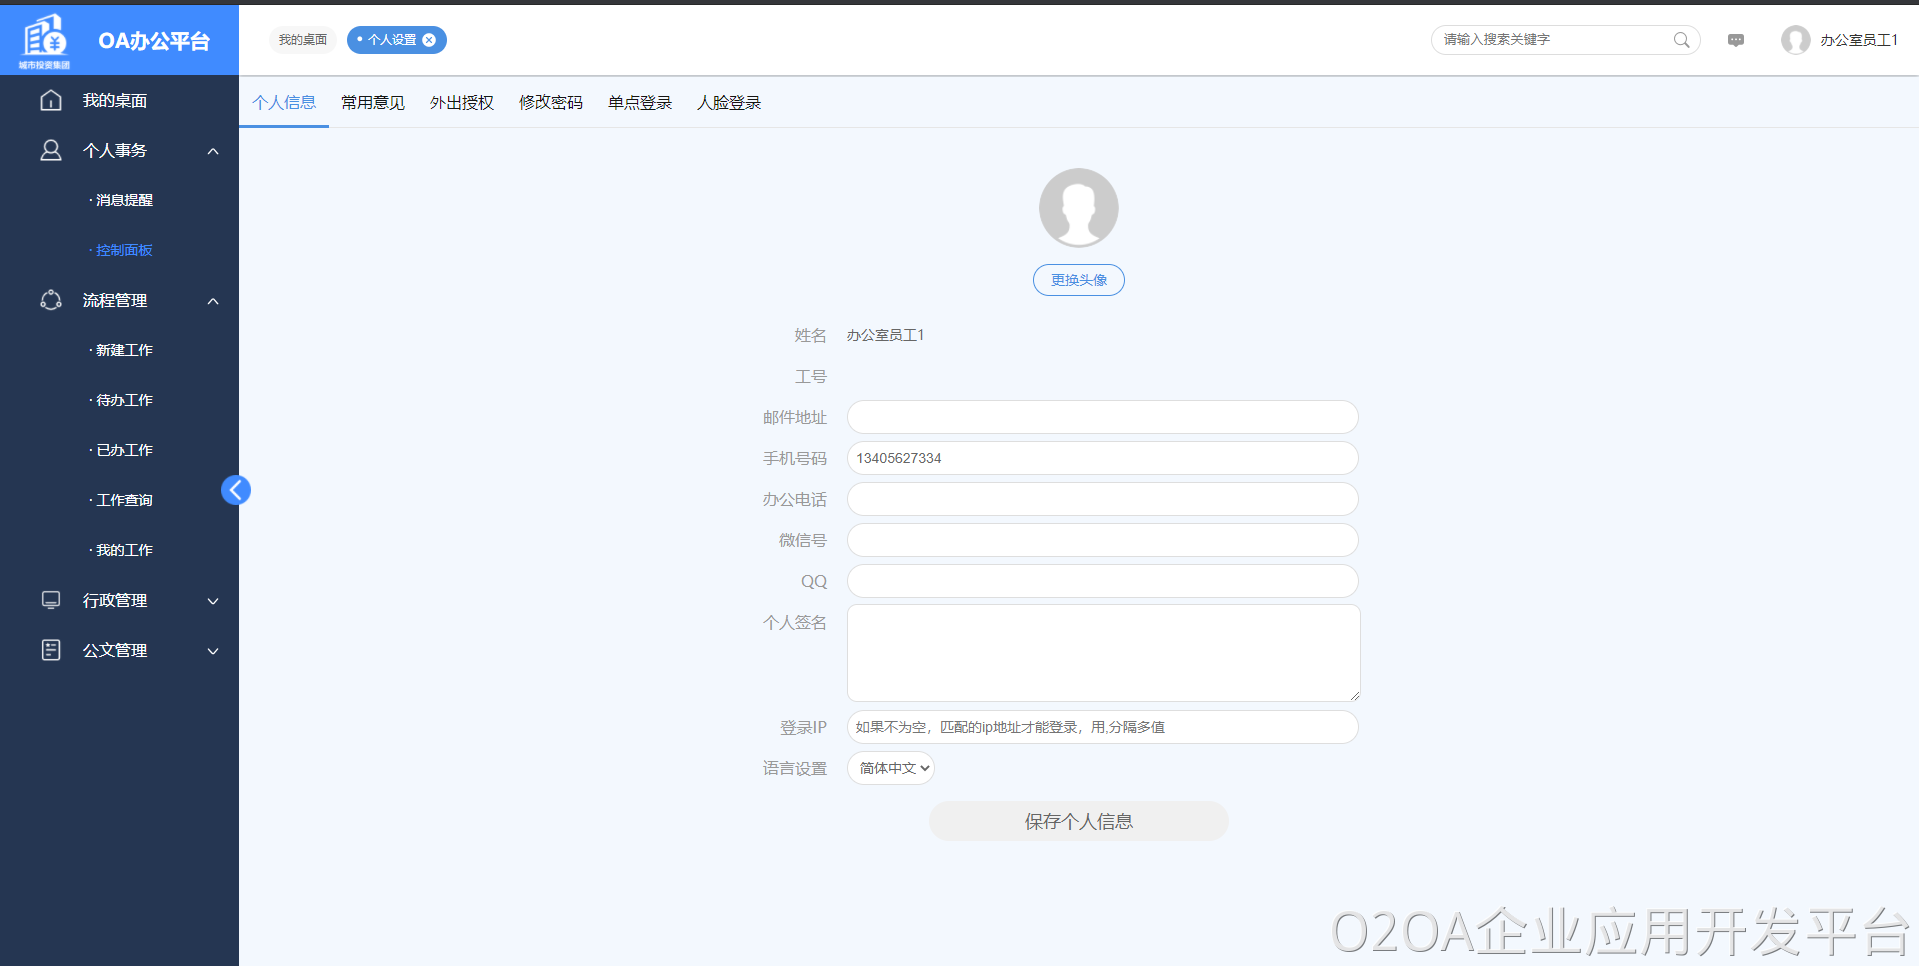Collapse the 个人事务 menu section
Viewport: 1919px width, 966px height.
pos(213,151)
